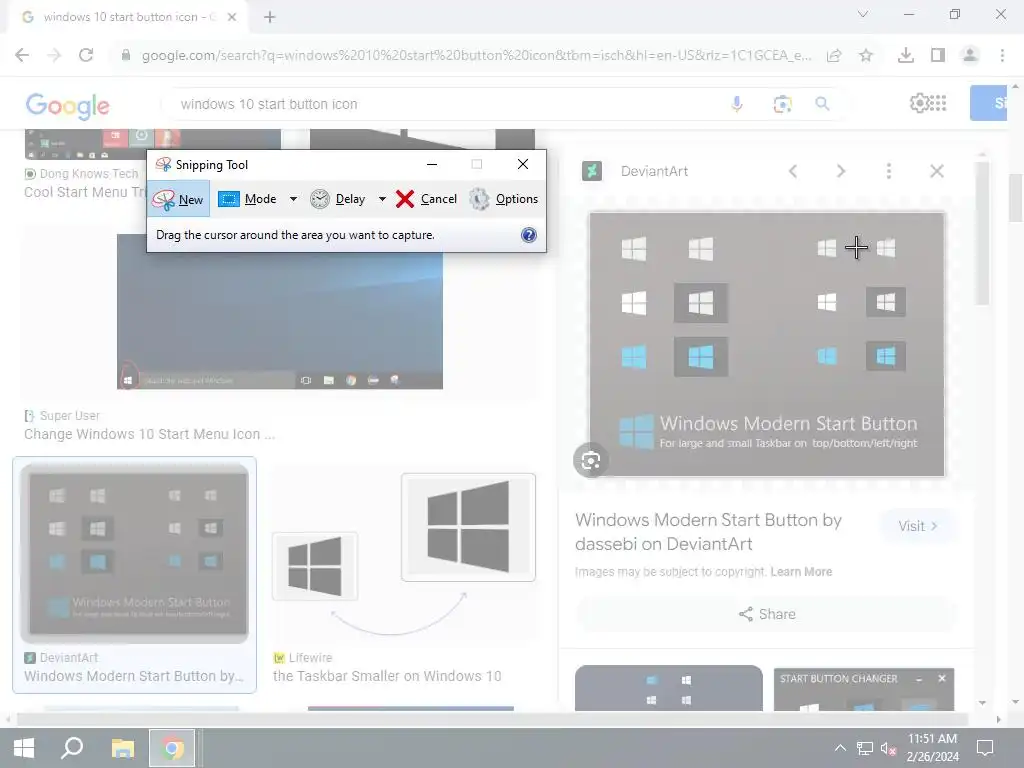The height and width of the screenshot is (768, 1024).
Task: Click the Google logo
Action: [x=67, y=106]
